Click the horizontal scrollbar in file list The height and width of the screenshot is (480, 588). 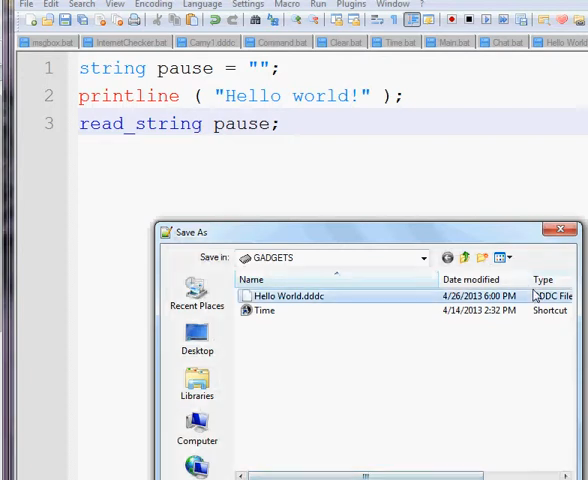coord(366,476)
